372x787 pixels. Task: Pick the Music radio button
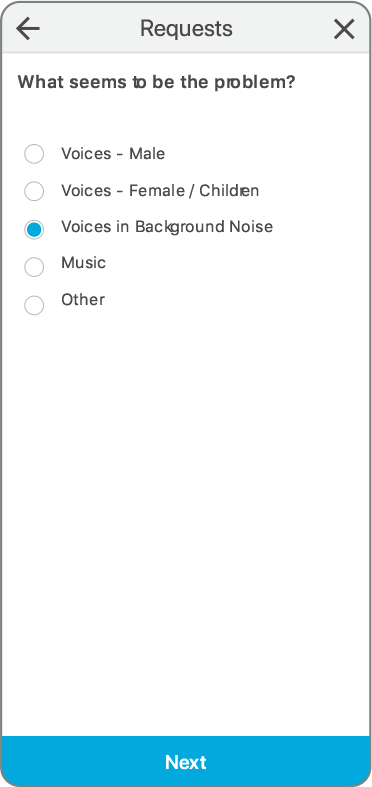34,267
